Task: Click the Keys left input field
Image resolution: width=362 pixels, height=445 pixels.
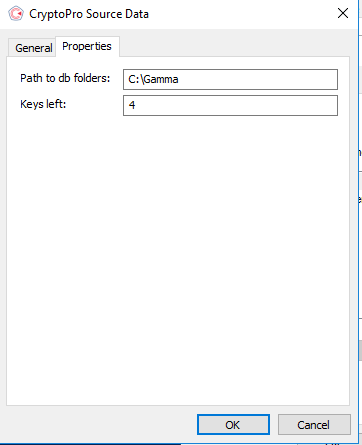Action: click(x=230, y=105)
